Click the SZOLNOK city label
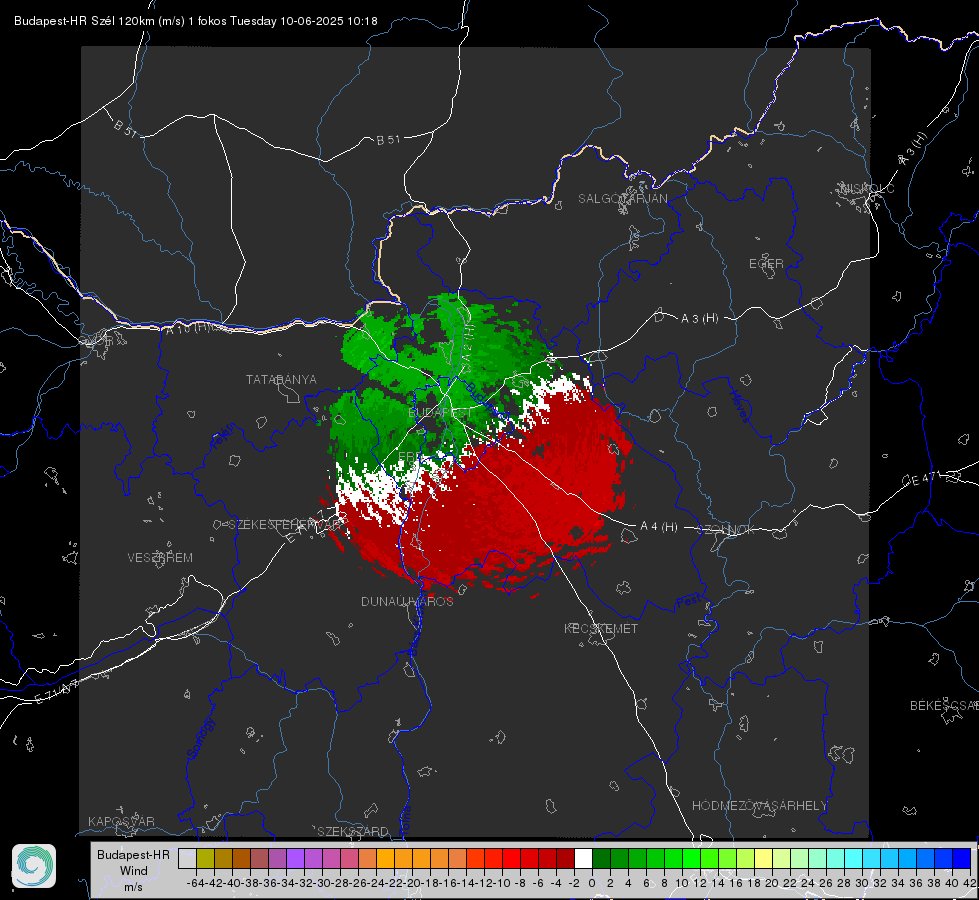This screenshot has width=979, height=900. pos(726,529)
